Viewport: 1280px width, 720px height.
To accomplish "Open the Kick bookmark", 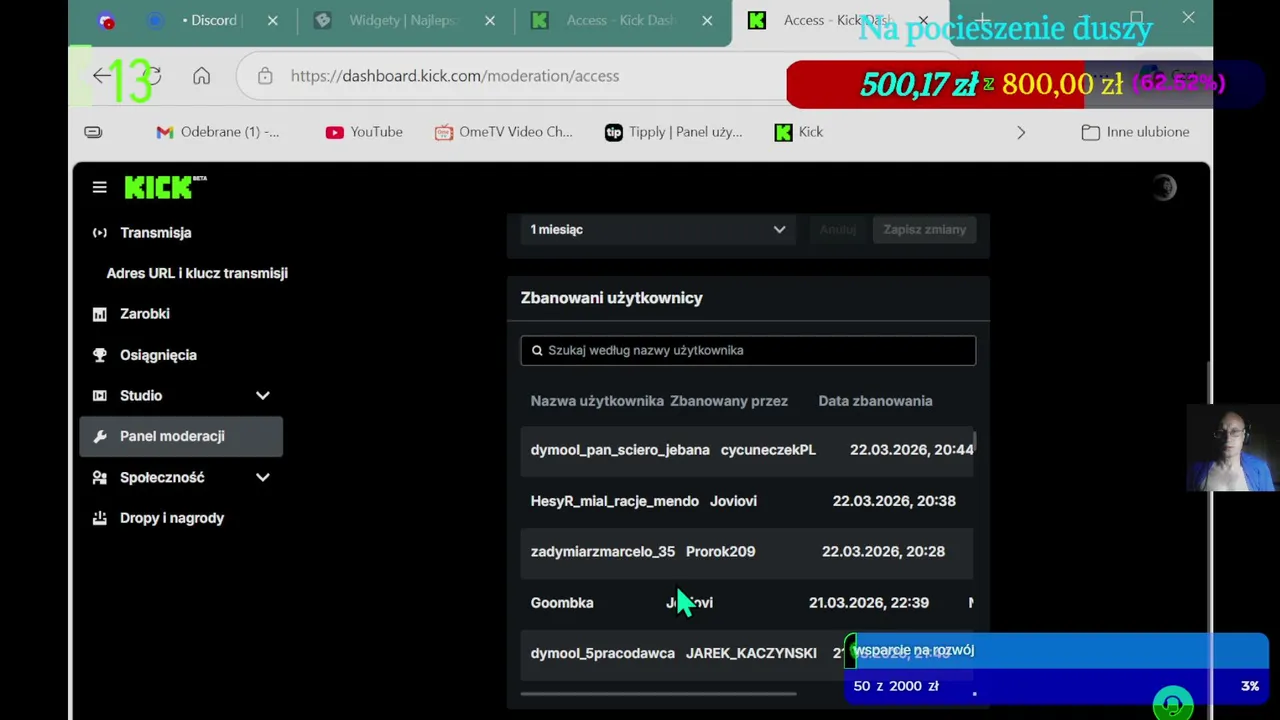I will (x=799, y=132).
